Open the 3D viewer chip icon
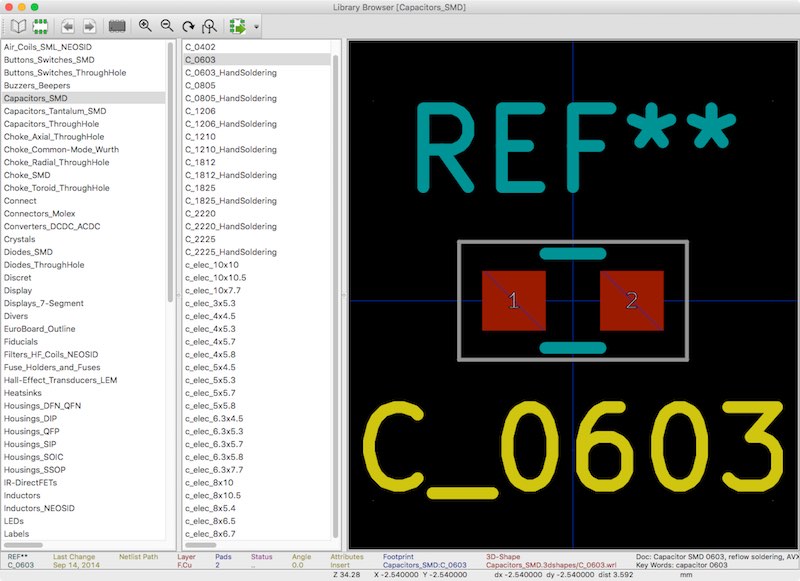800x581 pixels. point(117,26)
